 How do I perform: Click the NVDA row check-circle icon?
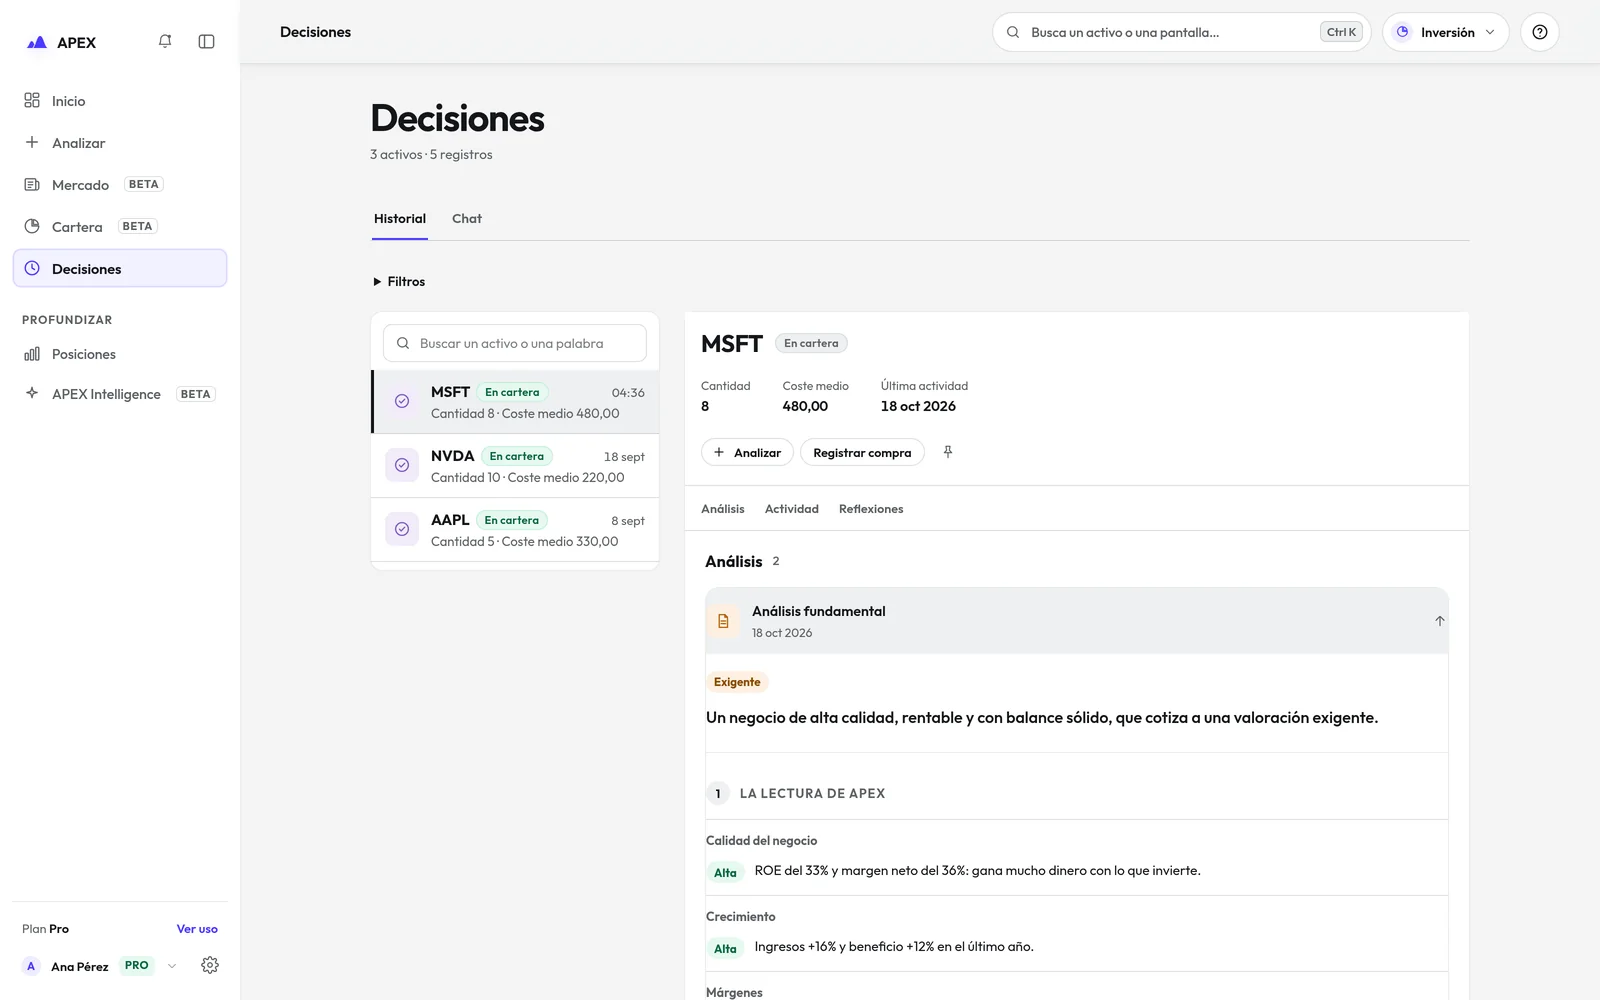coord(402,465)
